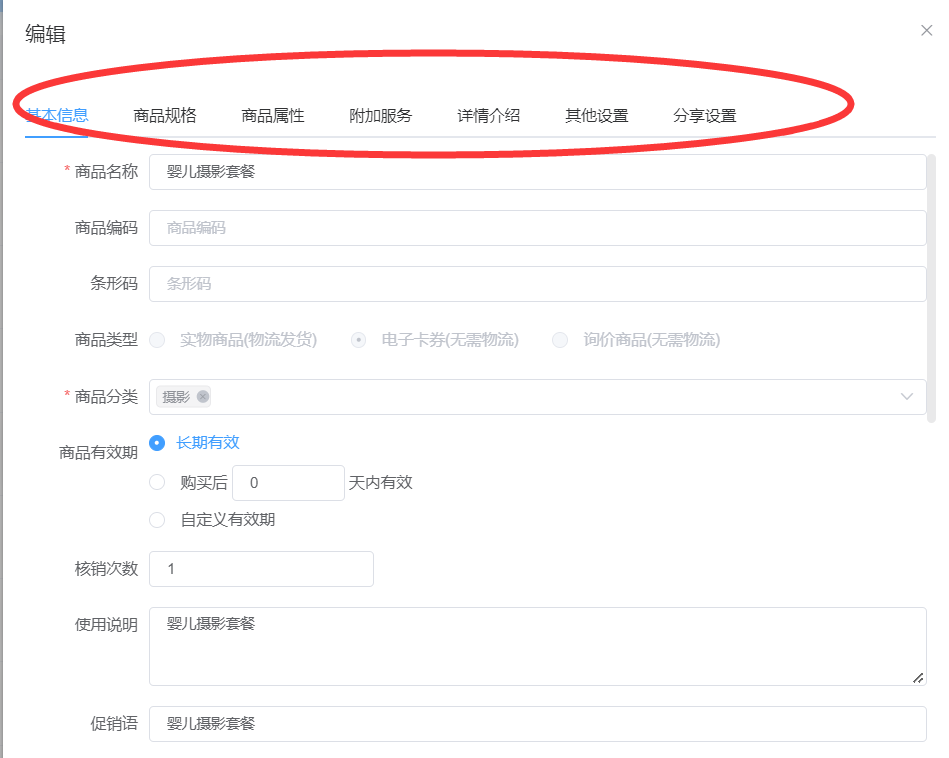Select 询价商品(无需物流) product type radio
949x758 pixels.
click(x=560, y=340)
